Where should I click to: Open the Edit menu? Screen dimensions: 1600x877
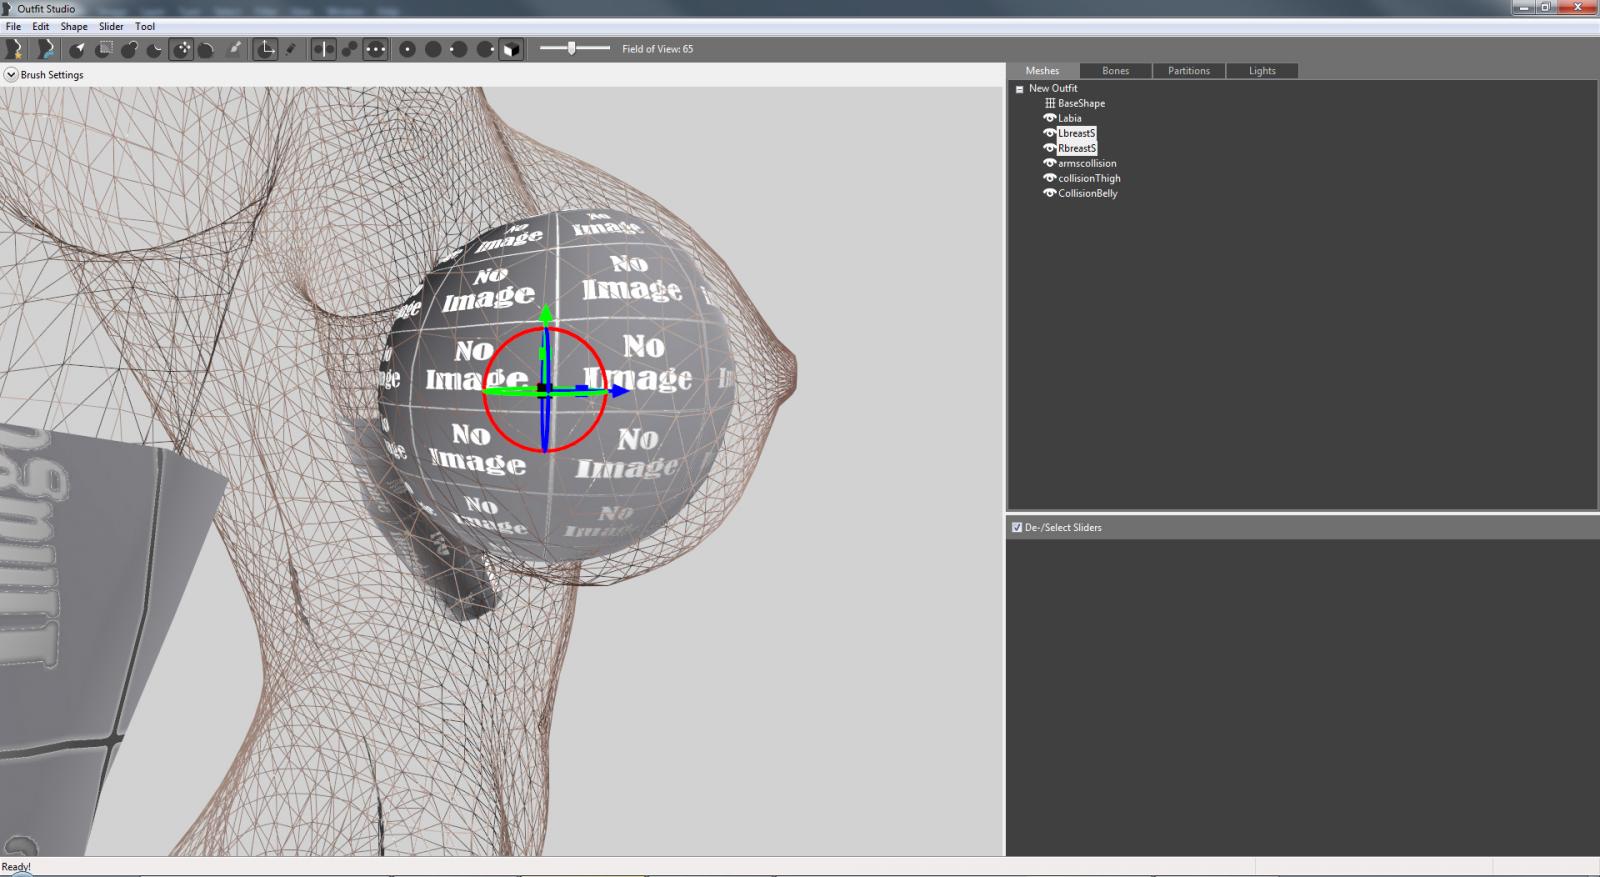point(40,27)
